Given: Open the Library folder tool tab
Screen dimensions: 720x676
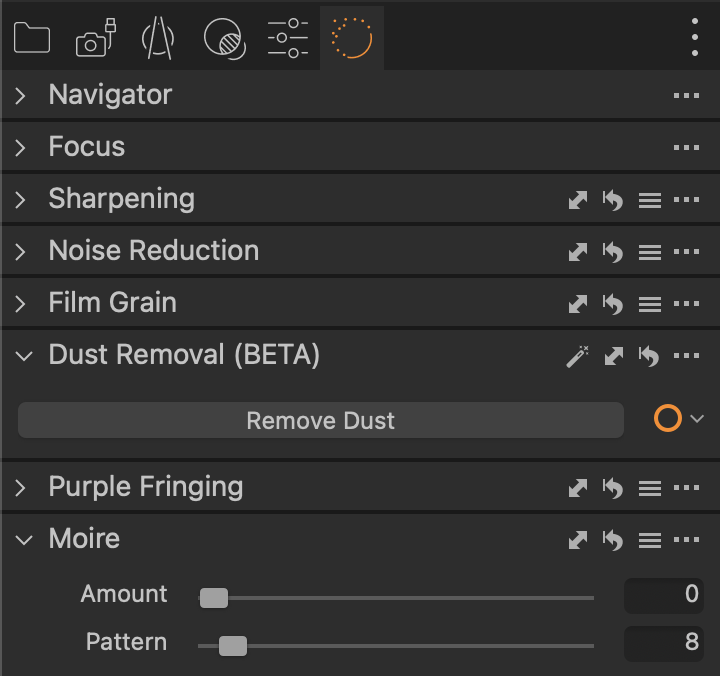Looking at the screenshot, I should click(x=32, y=38).
